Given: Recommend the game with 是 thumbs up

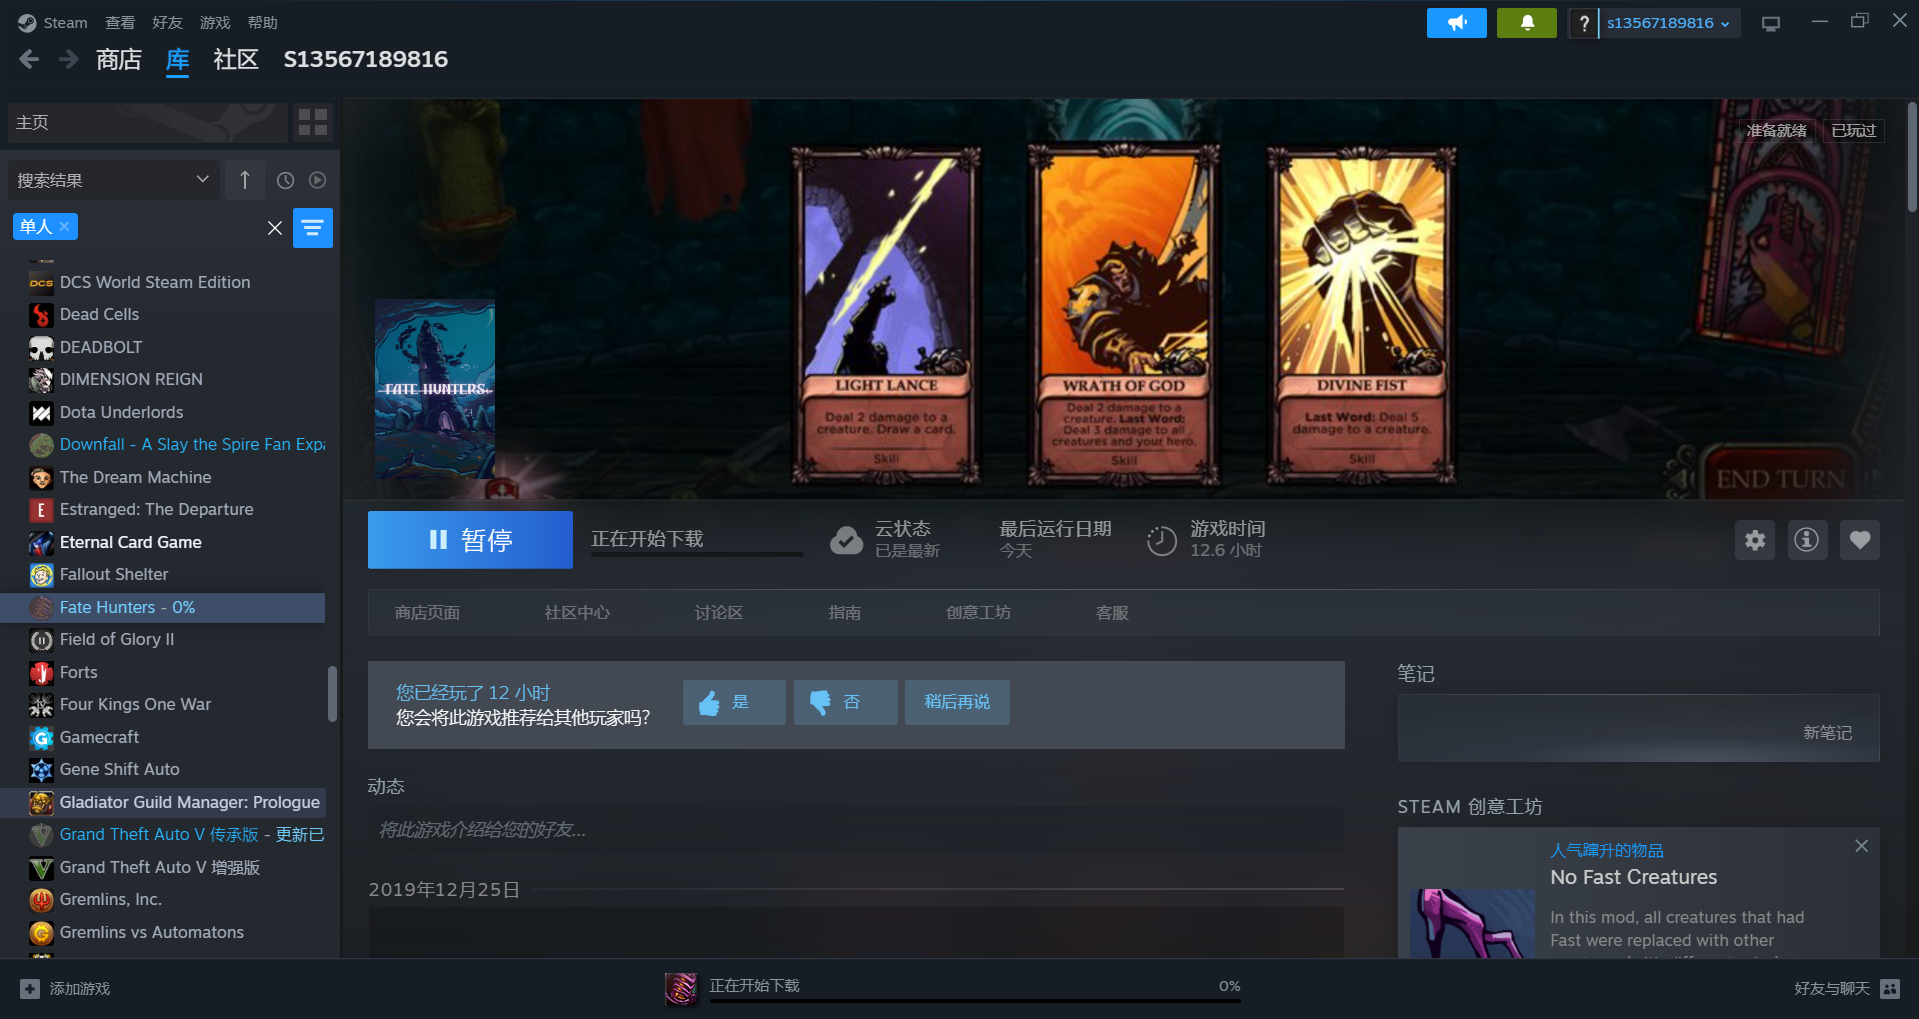Looking at the screenshot, I should pyautogui.click(x=734, y=702).
